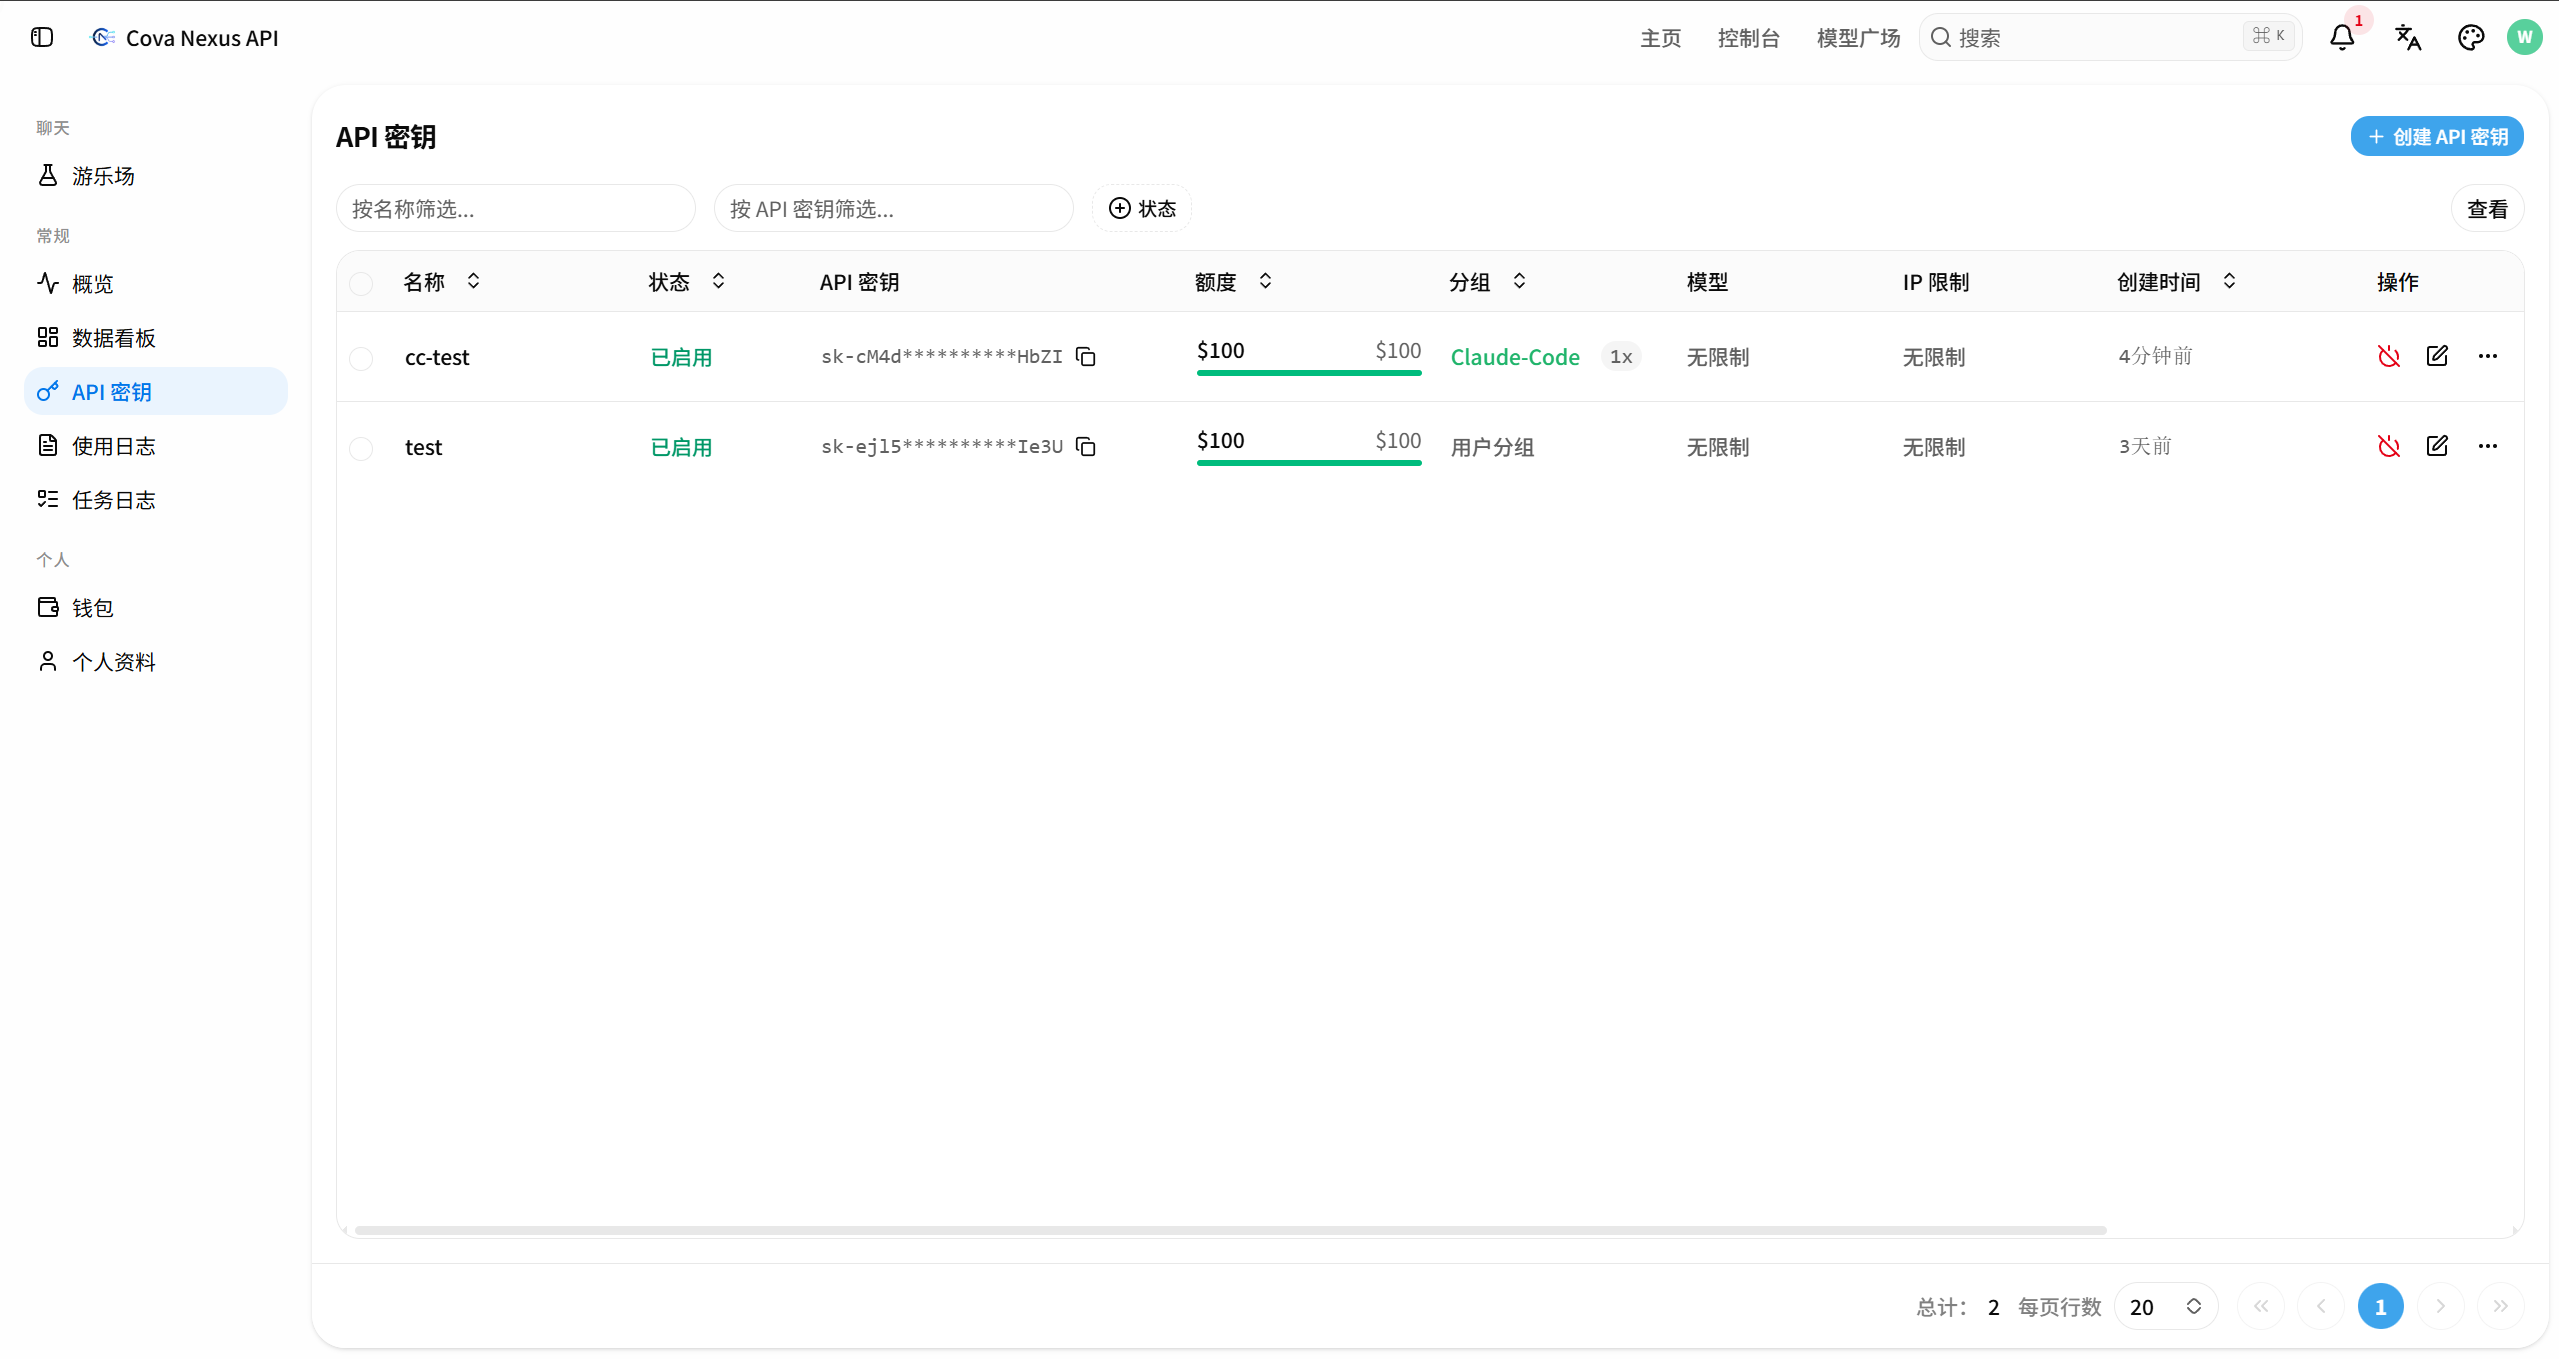This screenshot has height=1359, width=2559.
Task: Open more actions for cc-test row
Action: (2488, 357)
